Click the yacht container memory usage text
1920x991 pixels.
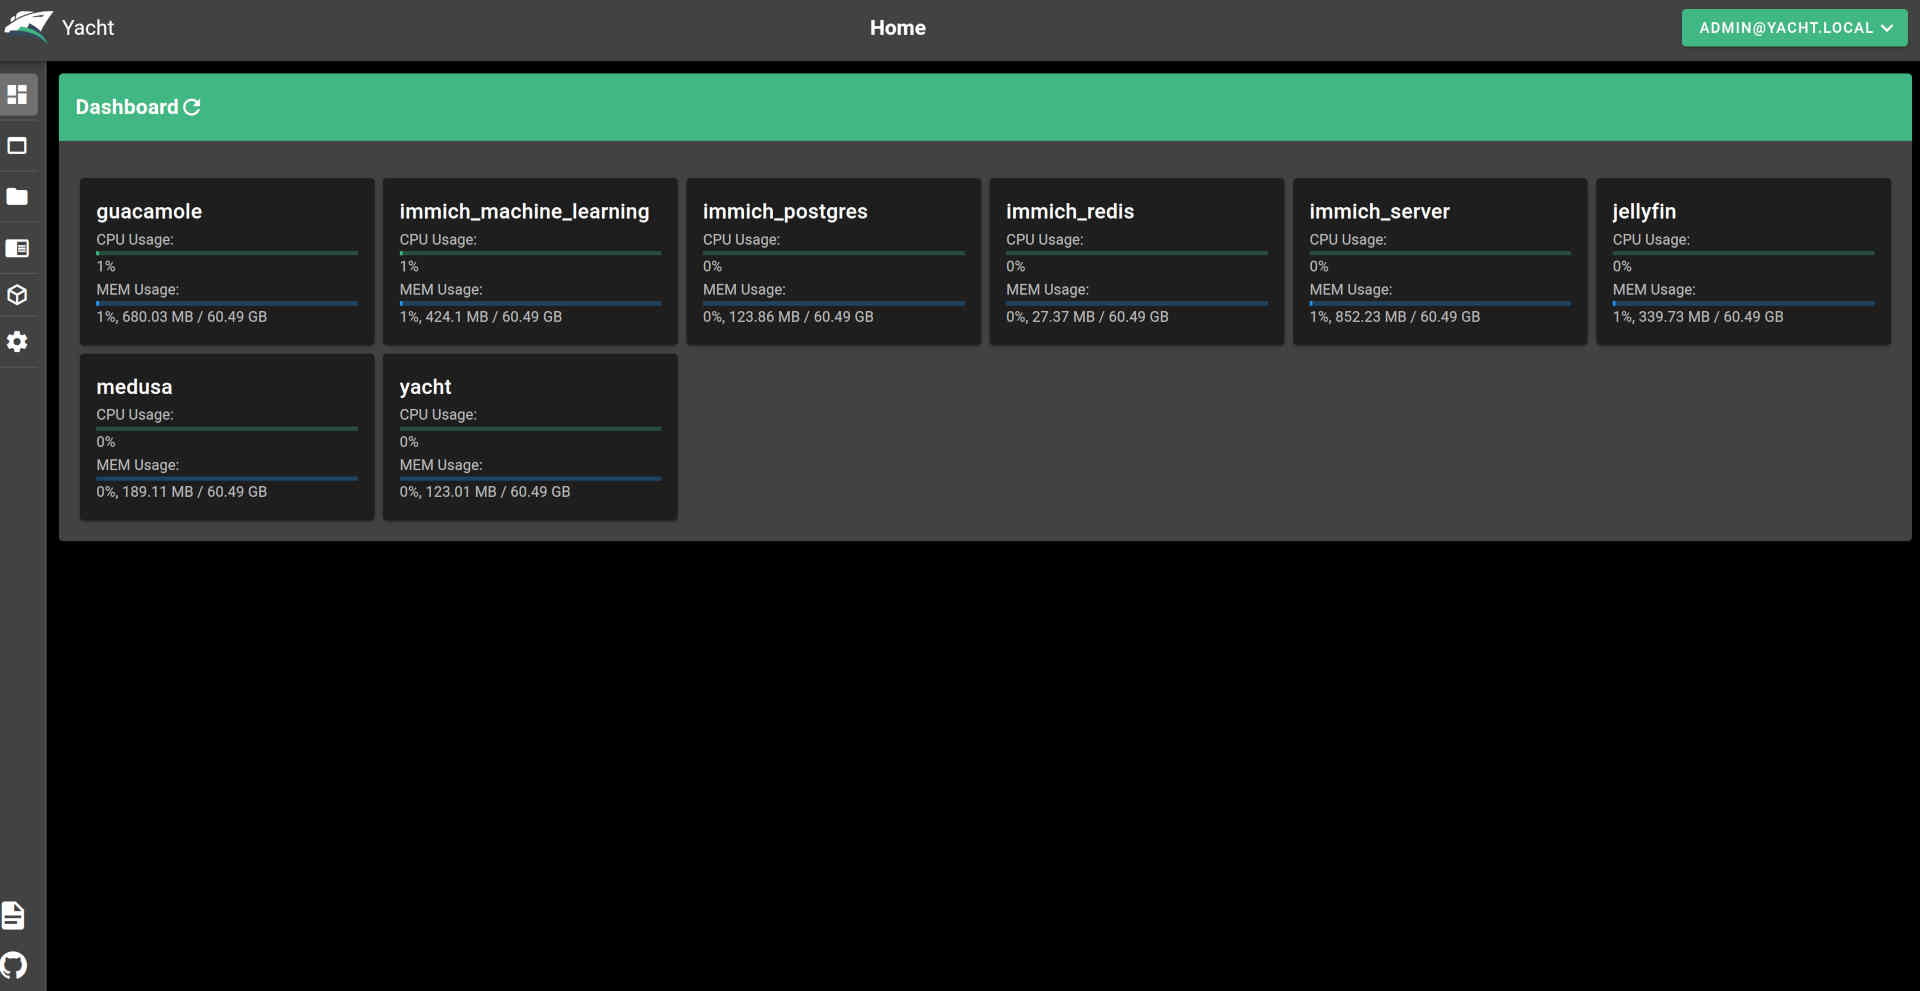pyautogui.click(x=485, y=492)
